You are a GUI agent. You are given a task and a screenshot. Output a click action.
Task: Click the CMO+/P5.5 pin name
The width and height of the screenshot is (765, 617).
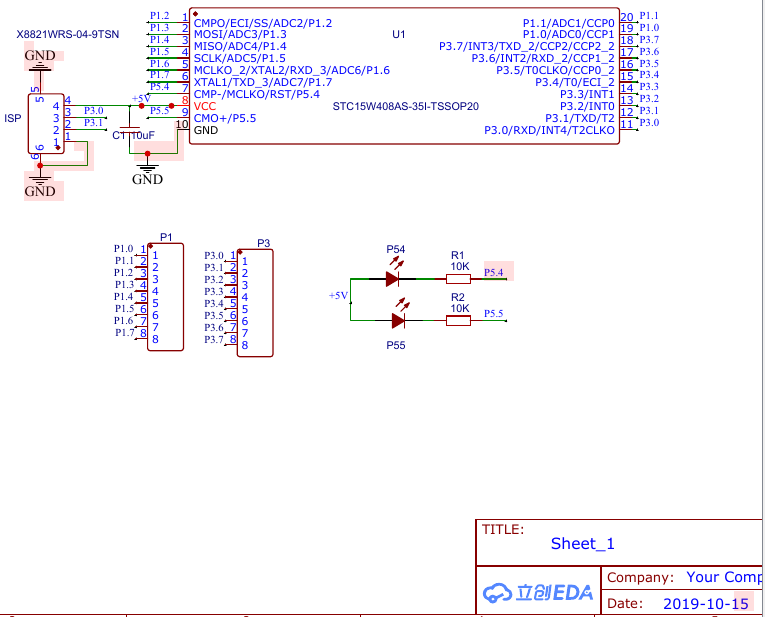pyautogui.click(x=225, y=118)
